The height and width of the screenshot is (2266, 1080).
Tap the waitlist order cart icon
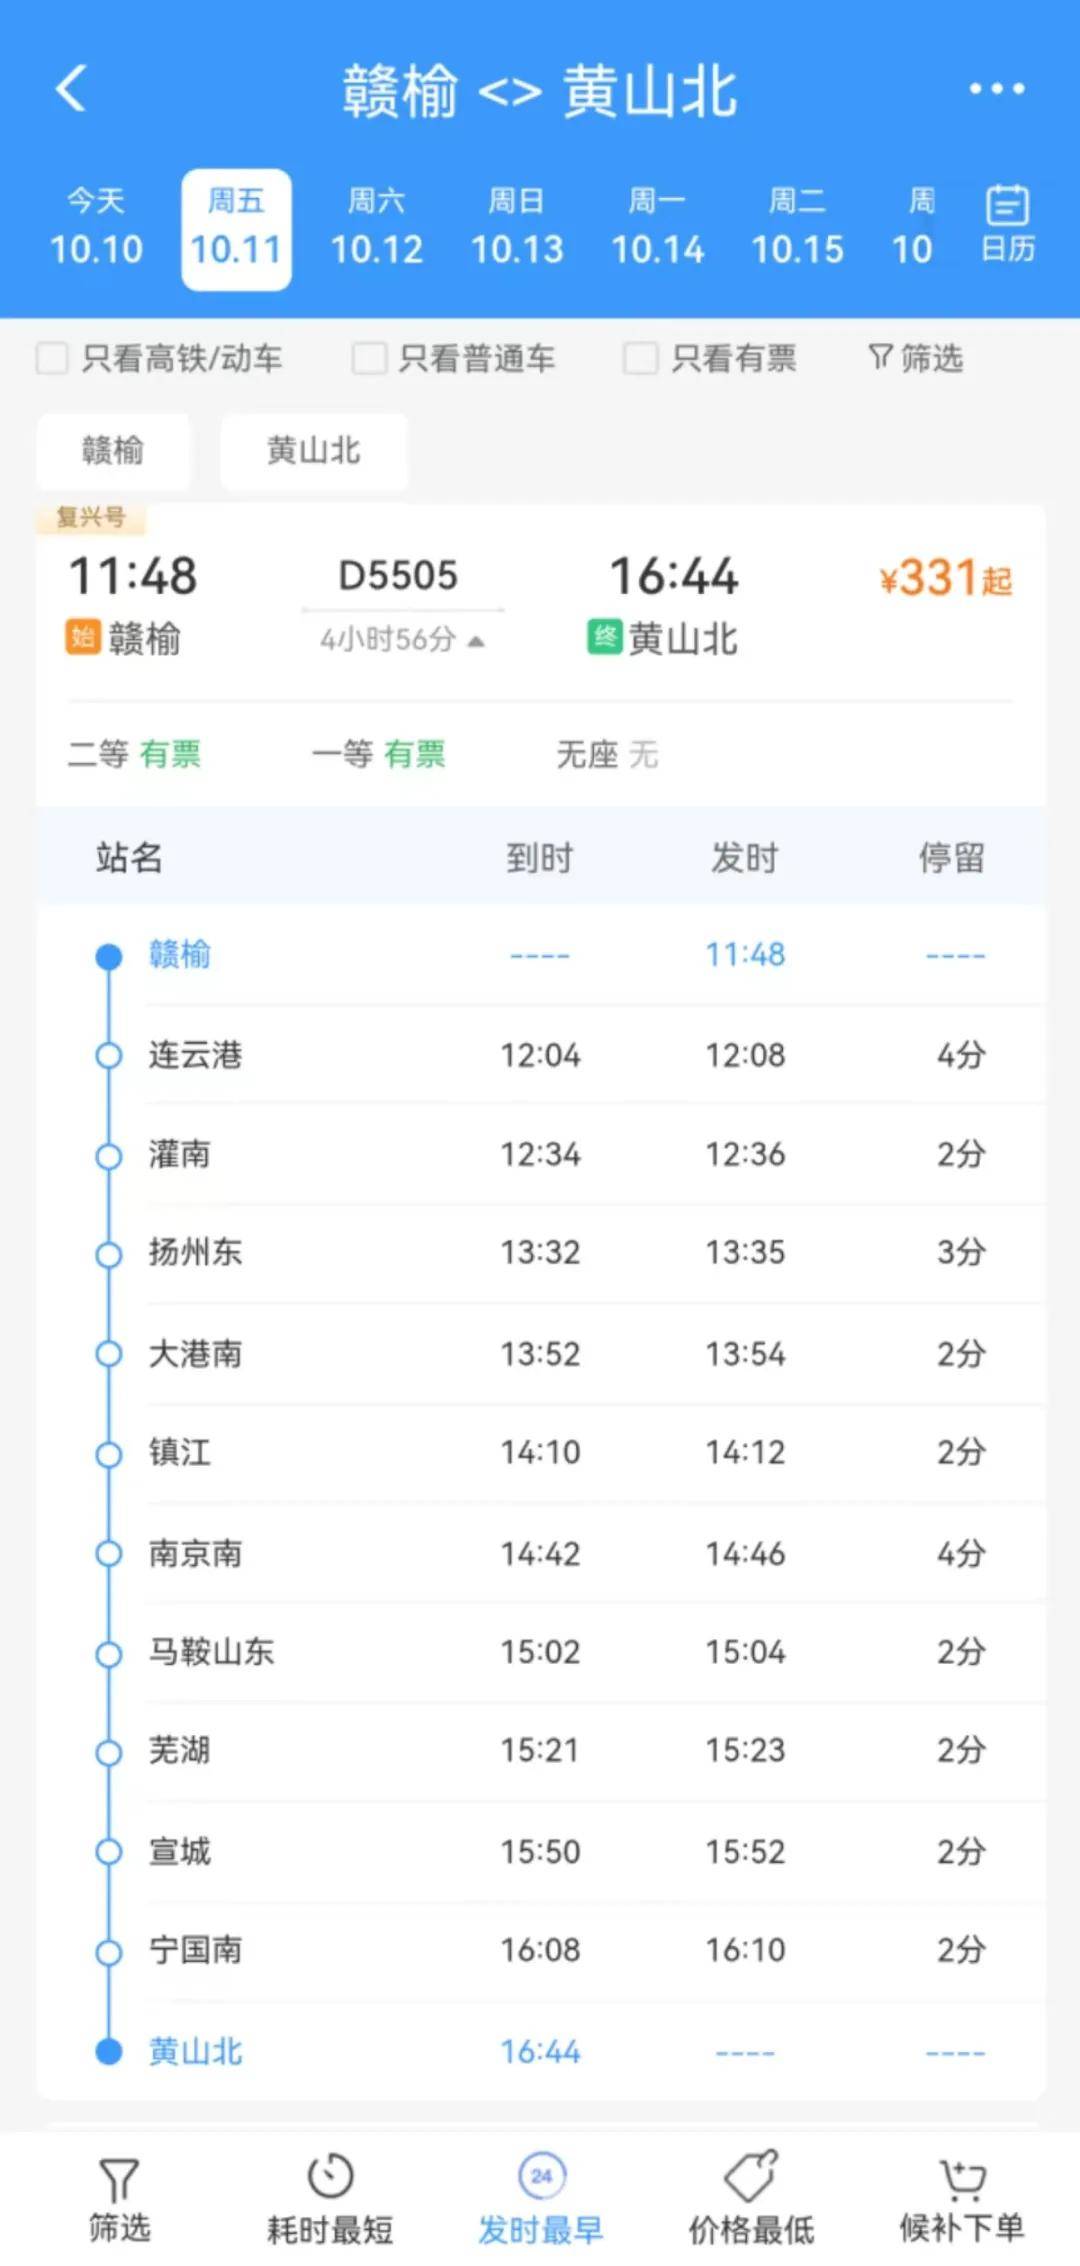pyautogui.click(x=962, y=2178)
